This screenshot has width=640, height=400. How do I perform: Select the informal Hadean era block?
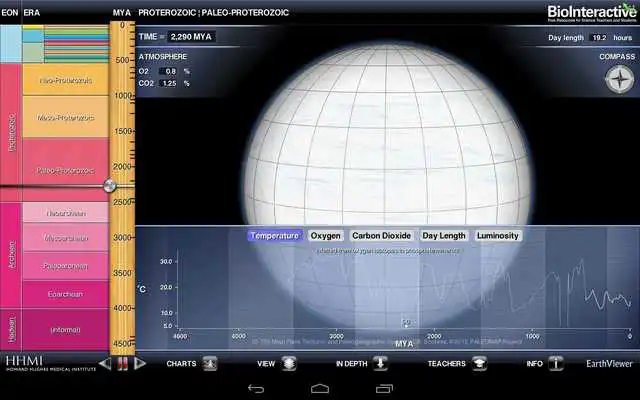click(65, 329)
